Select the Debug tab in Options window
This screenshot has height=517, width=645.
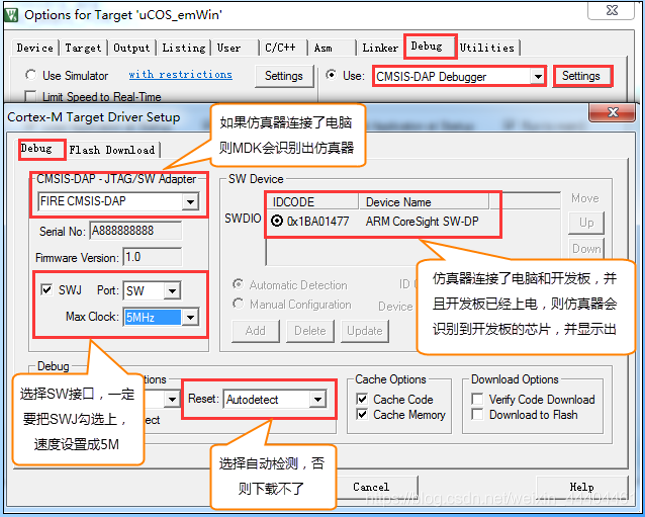point(427,46)
